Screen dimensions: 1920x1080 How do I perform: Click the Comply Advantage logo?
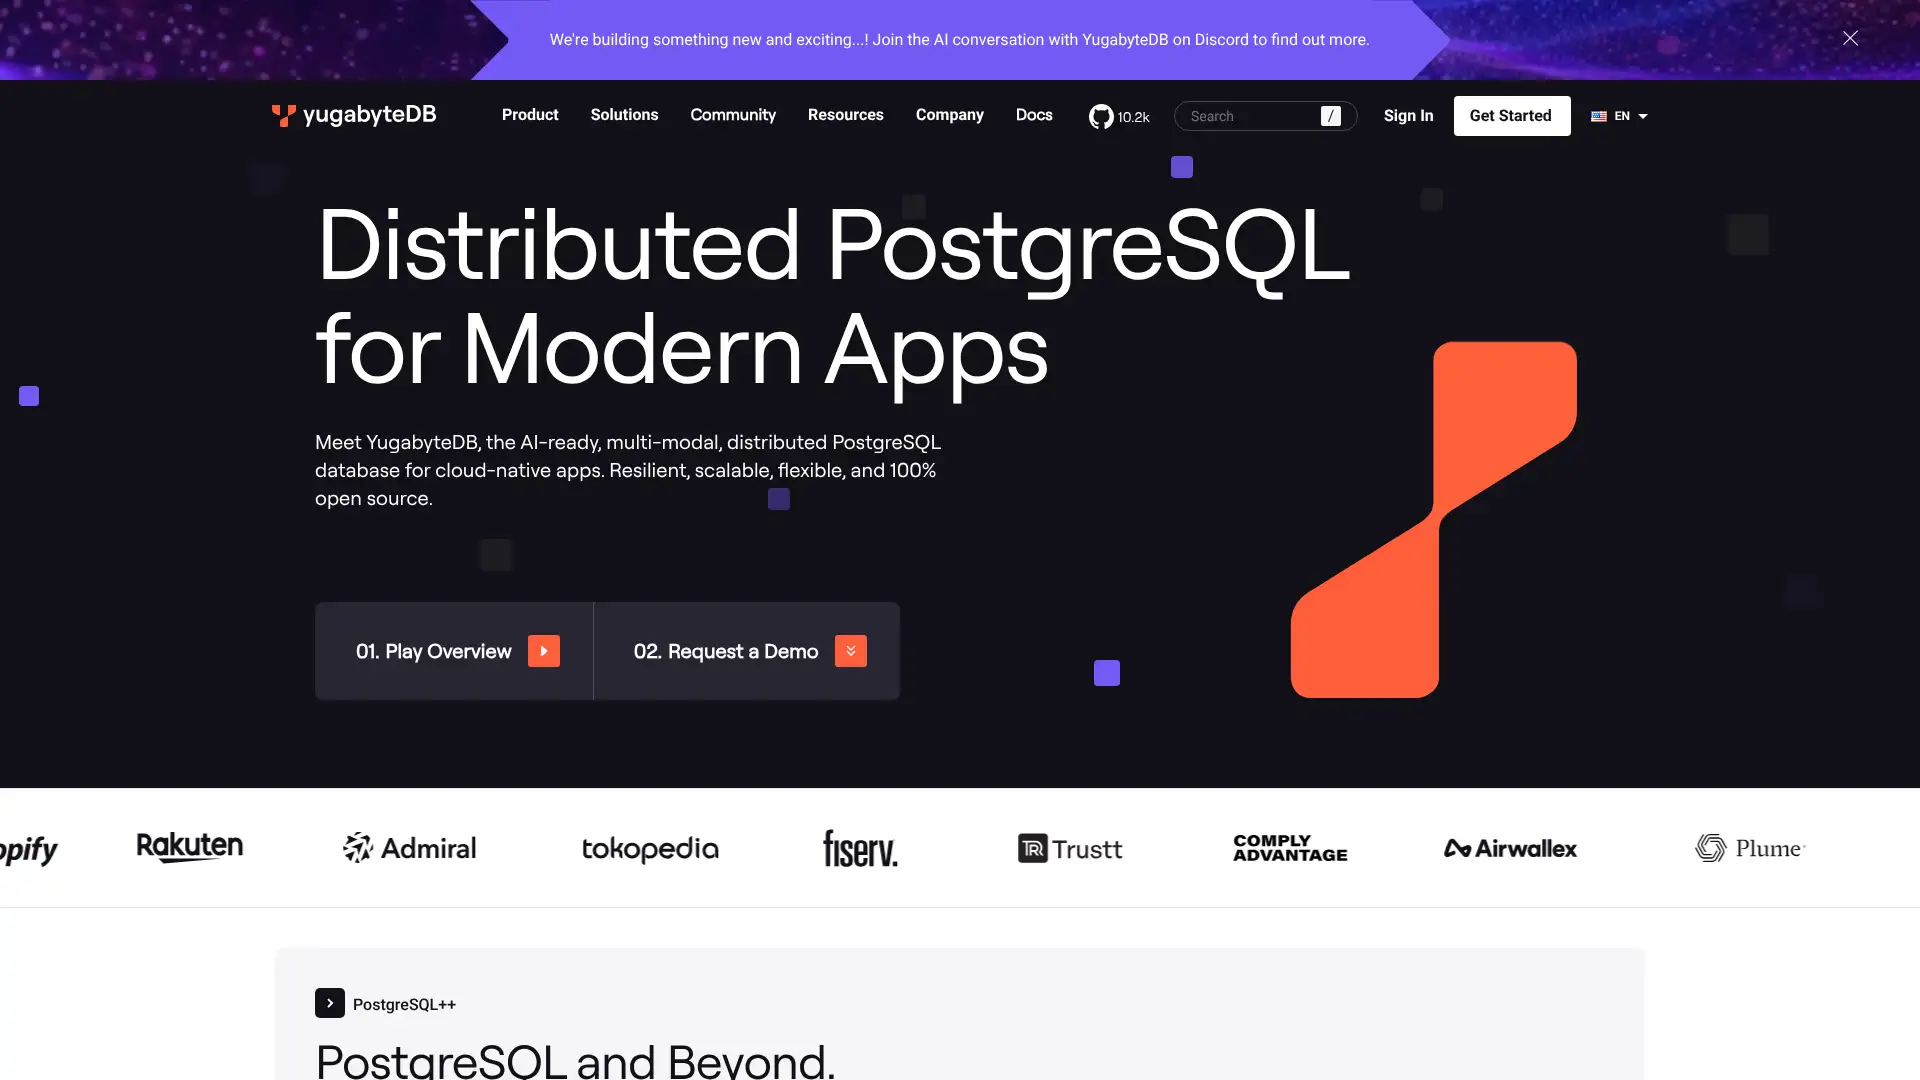click(x=1290, y=848)
